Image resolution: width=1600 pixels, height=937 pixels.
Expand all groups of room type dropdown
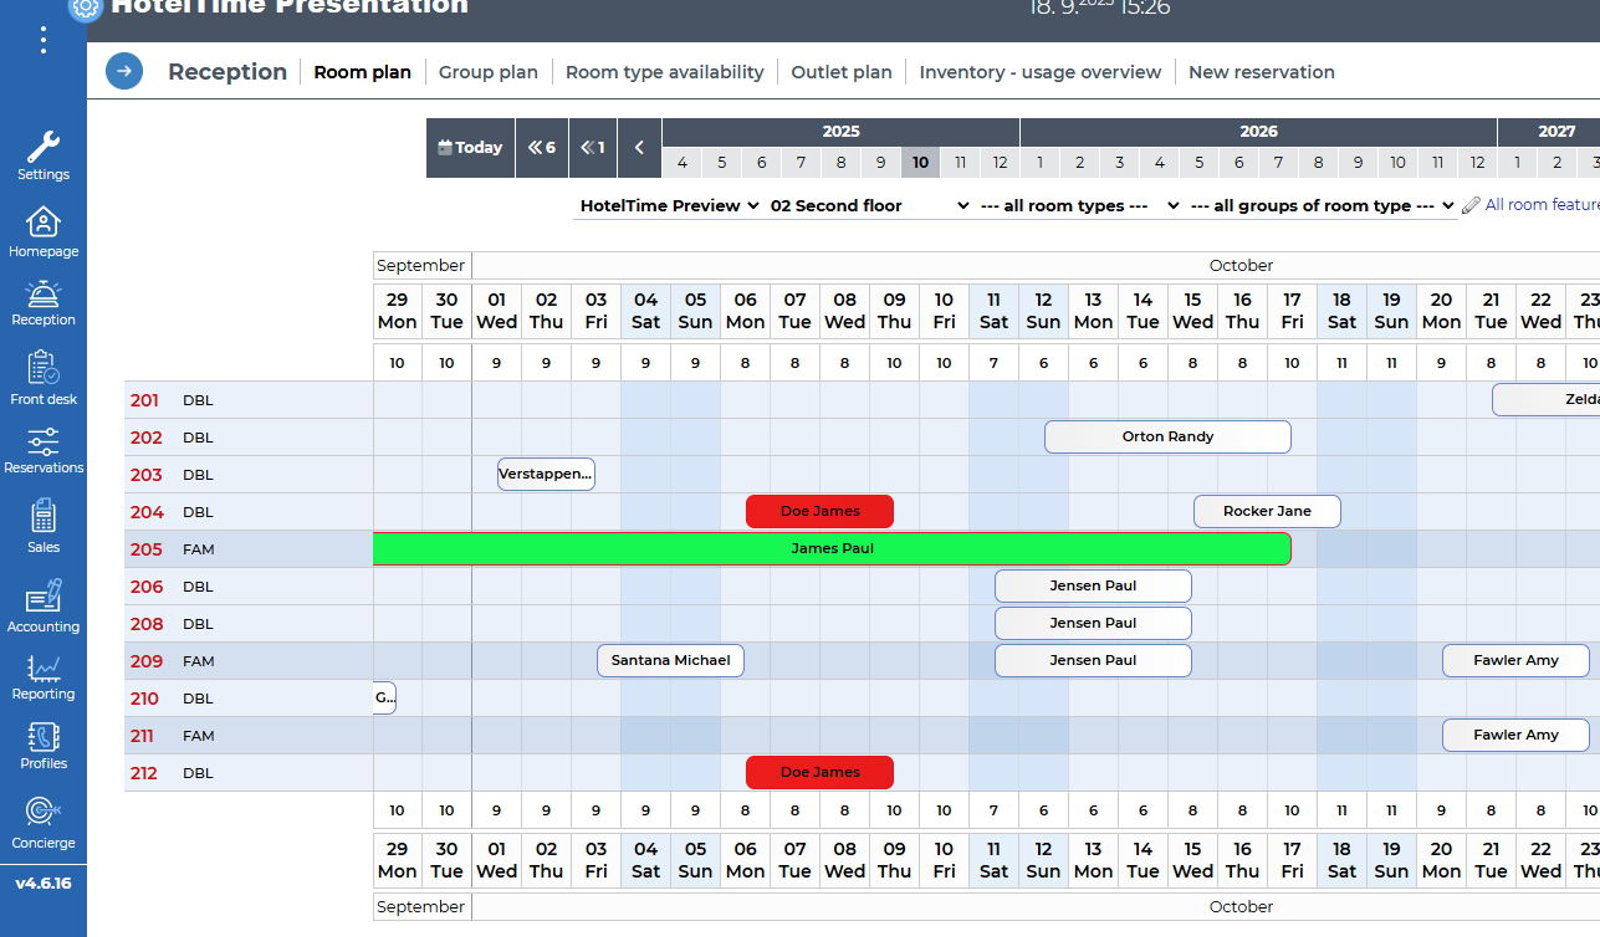tap(1321, 205)
